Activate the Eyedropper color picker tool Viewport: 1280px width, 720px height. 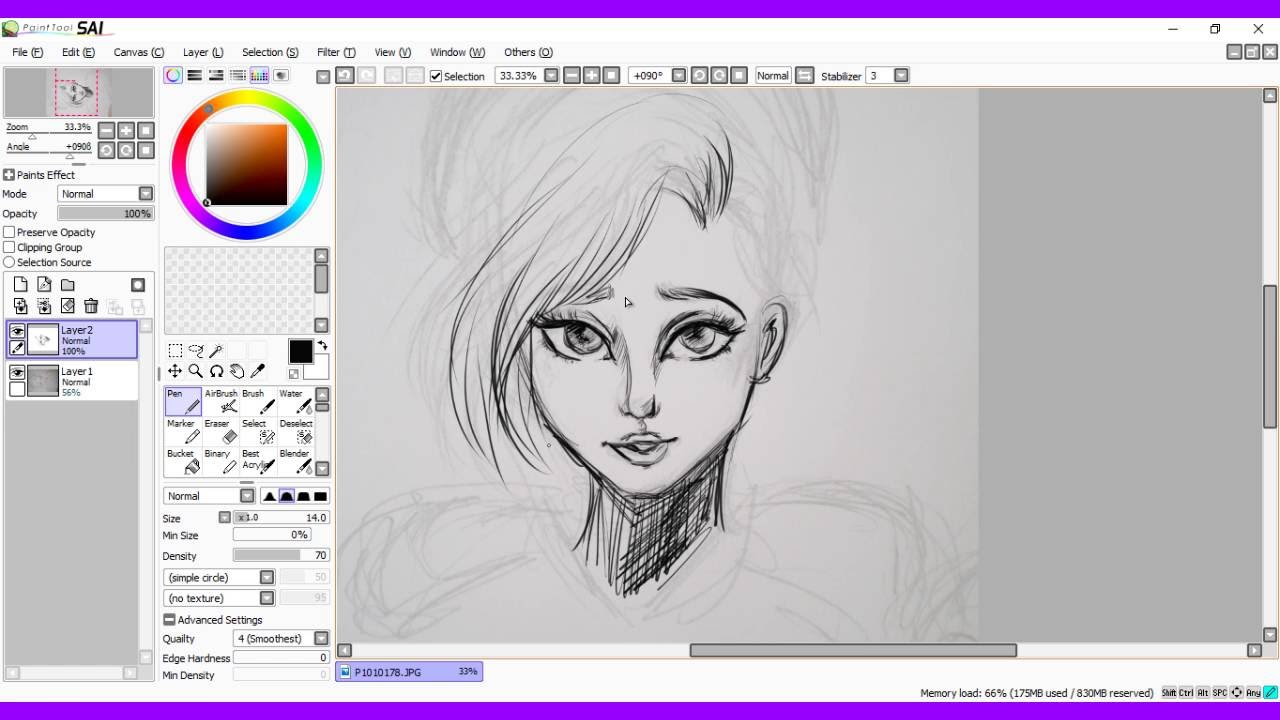(258, 371)
